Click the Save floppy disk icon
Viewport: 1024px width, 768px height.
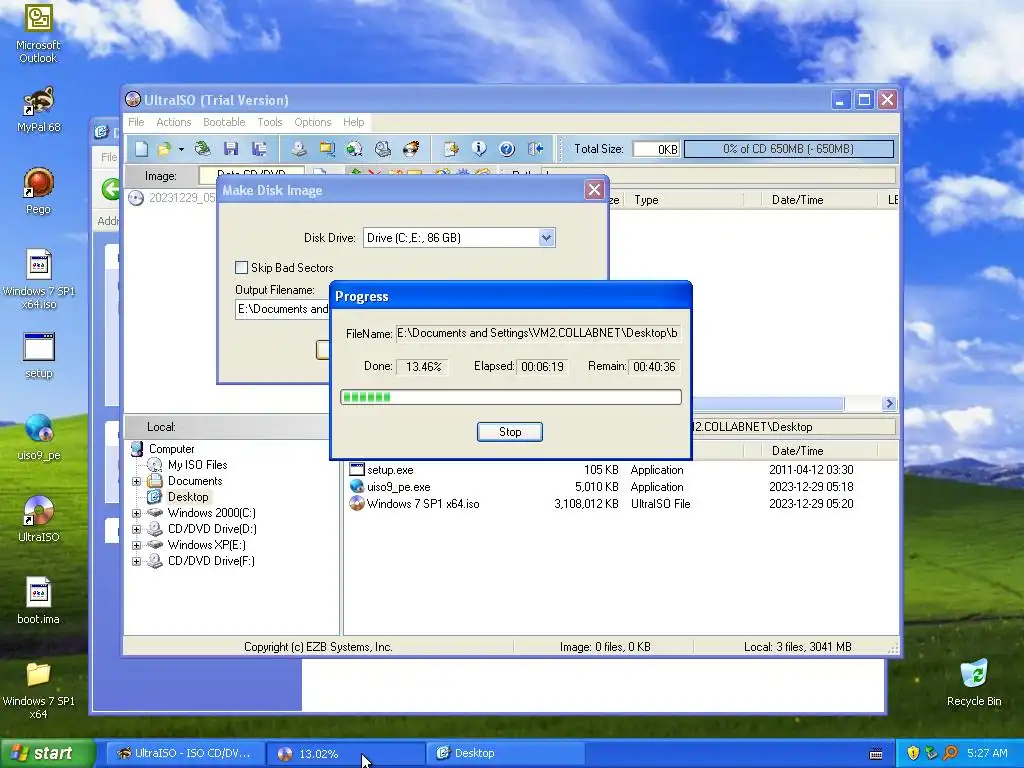(231, 149)
